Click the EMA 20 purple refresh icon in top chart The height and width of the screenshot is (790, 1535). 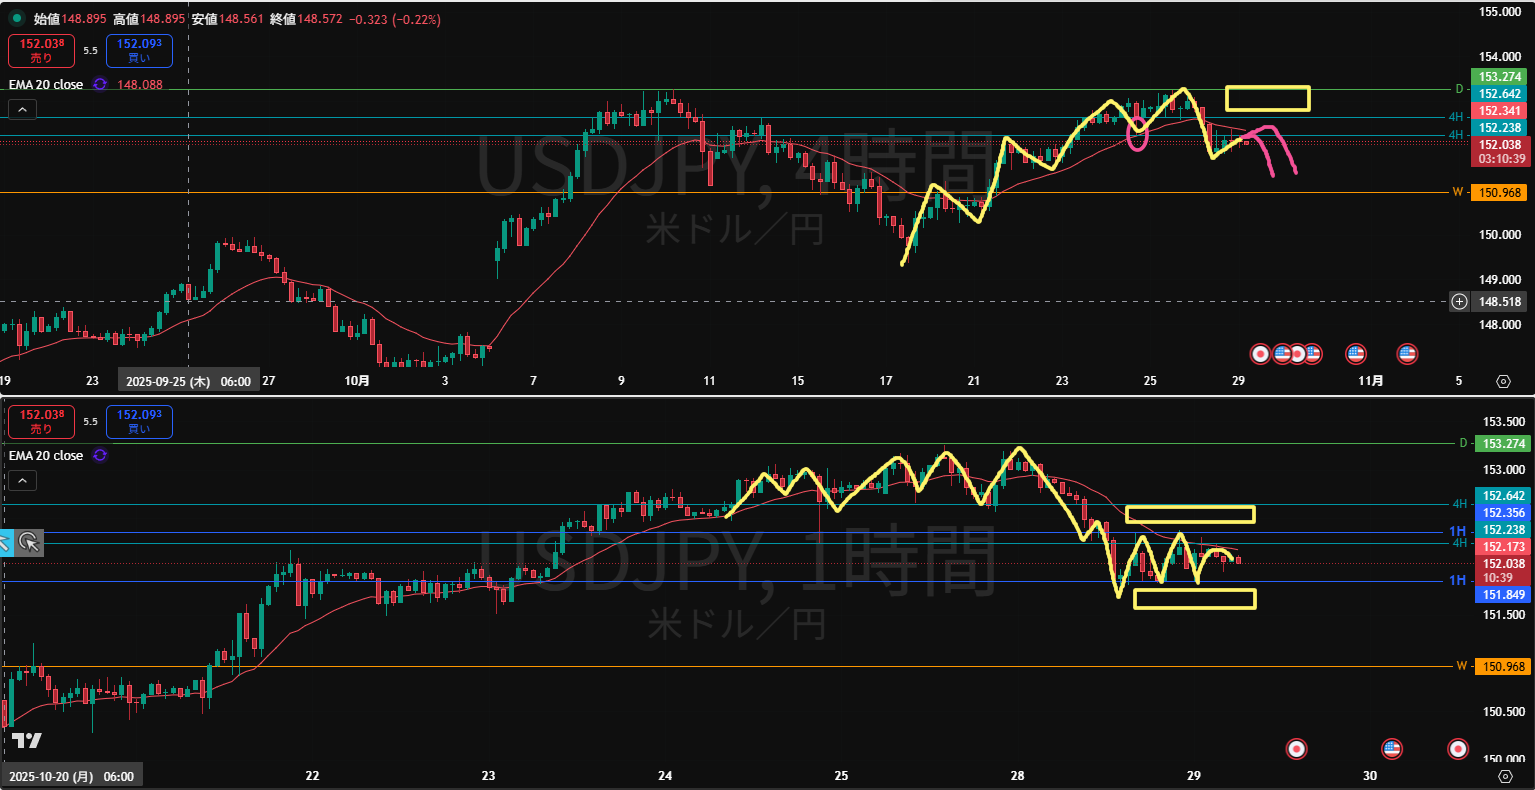coord(99,85)
